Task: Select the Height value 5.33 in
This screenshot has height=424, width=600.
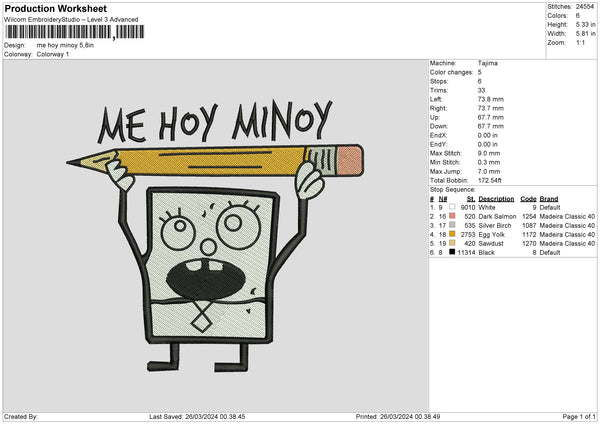Action: coord(585,24)
